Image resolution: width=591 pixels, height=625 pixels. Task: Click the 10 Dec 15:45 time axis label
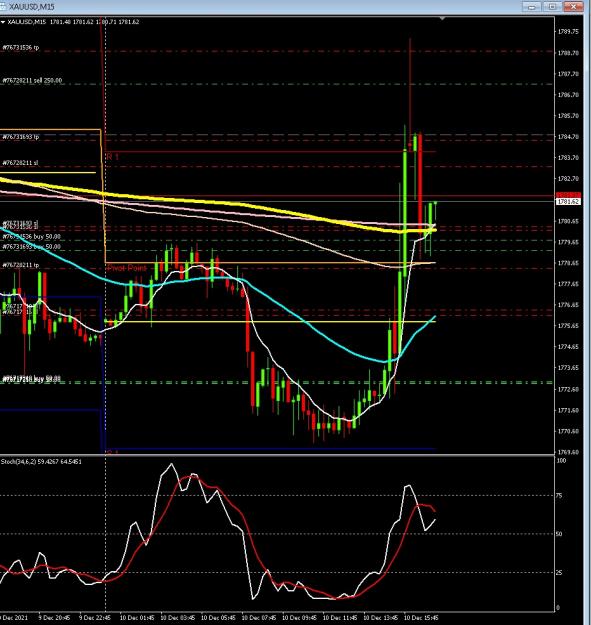(x=422, y=618)
